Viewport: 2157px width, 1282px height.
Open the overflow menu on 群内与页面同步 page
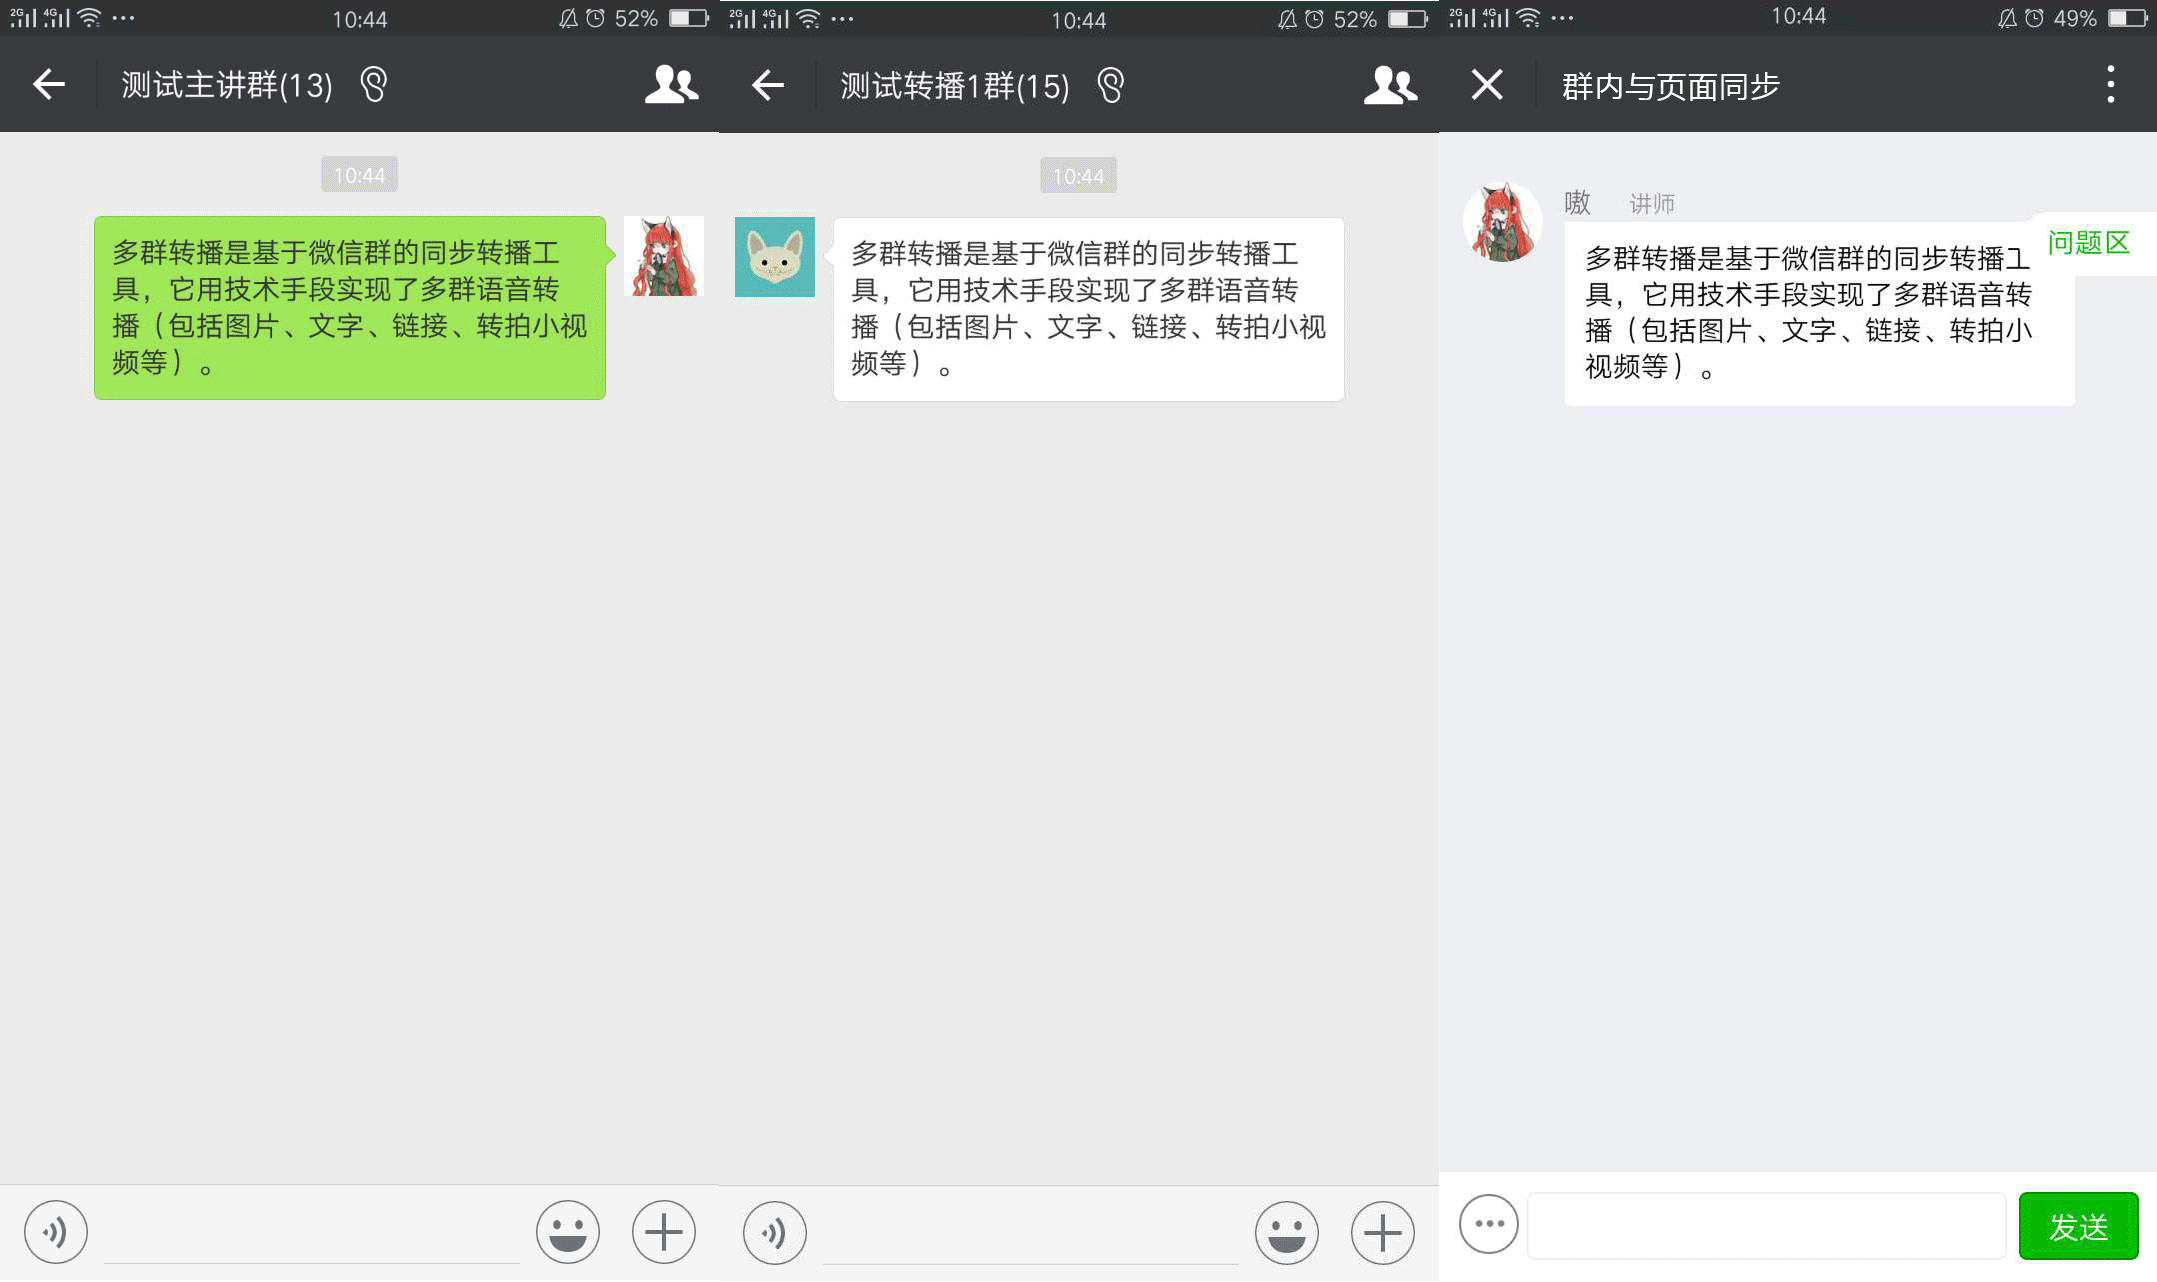tap(2110, 85)
